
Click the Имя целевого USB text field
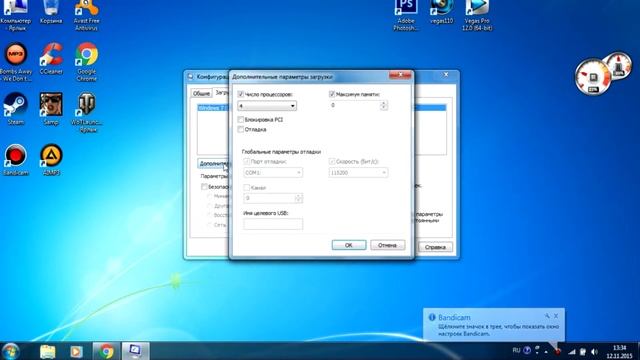pos(273,224)
